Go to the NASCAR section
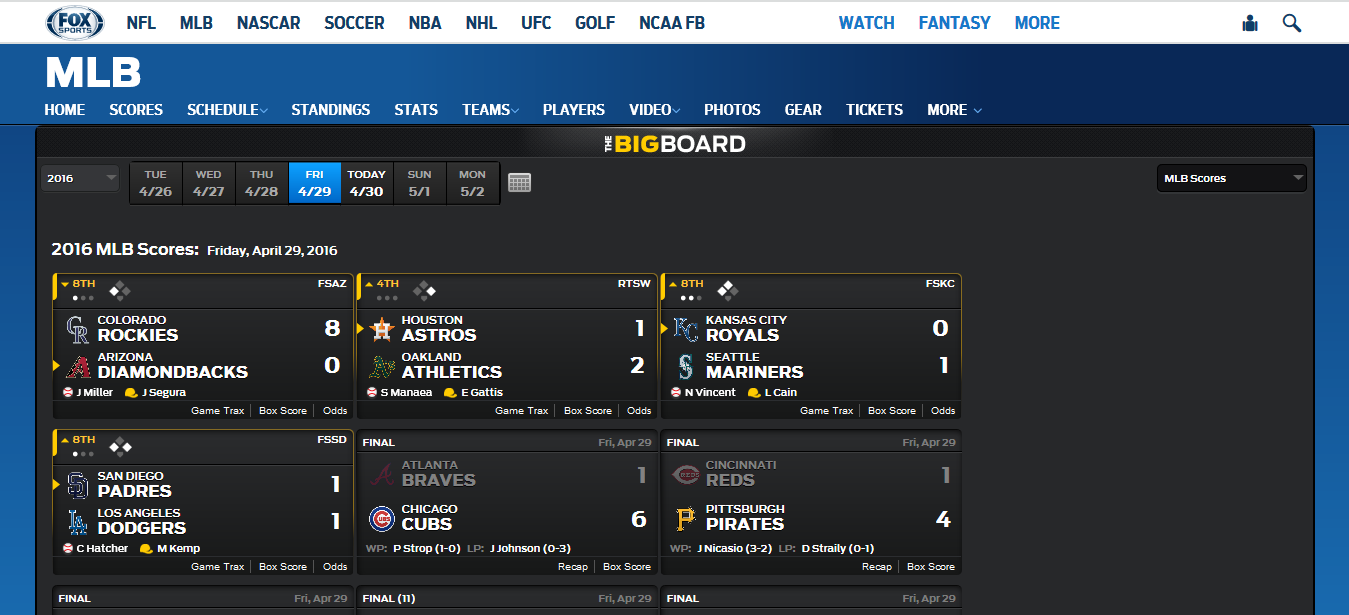Screen dimensions: 1349x615 point(268,23)
